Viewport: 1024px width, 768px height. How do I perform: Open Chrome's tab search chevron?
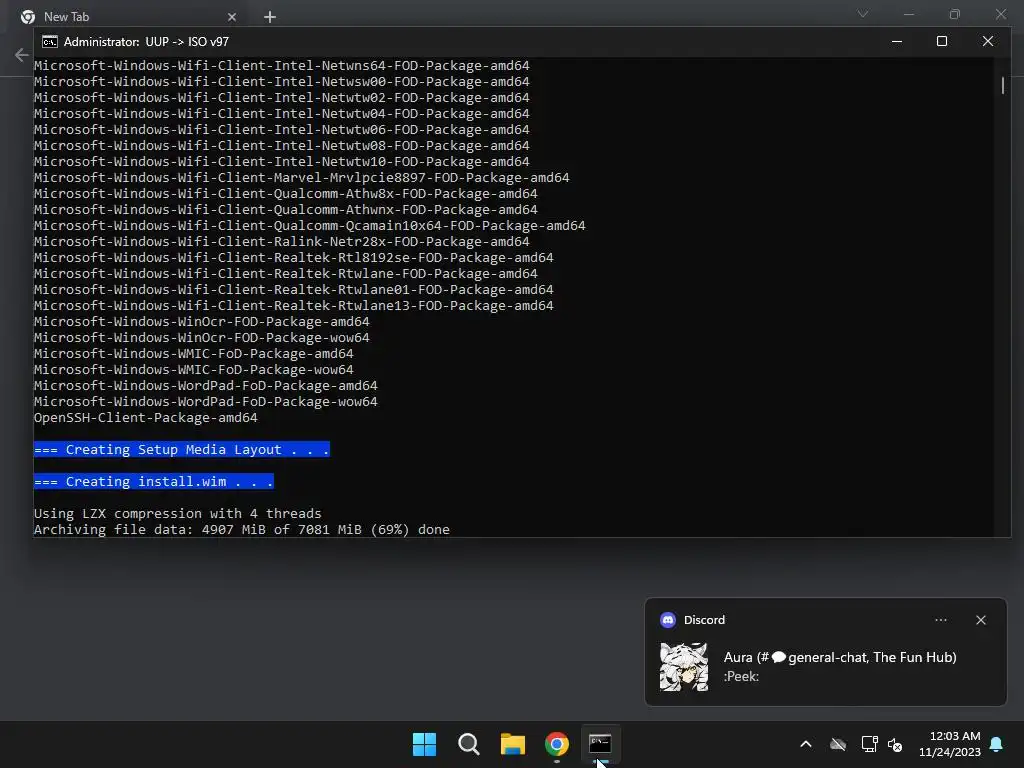click(x=863, y=14)
